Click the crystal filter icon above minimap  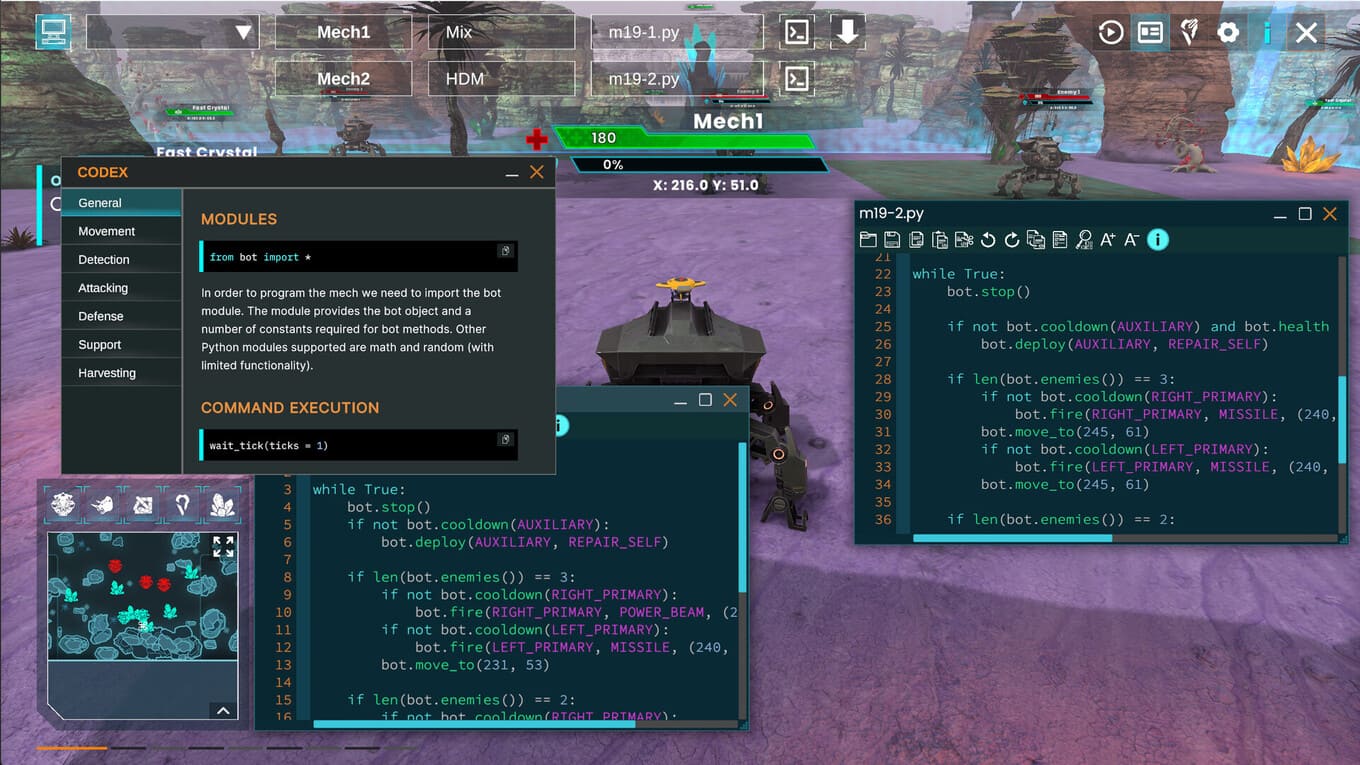[222, 505]
